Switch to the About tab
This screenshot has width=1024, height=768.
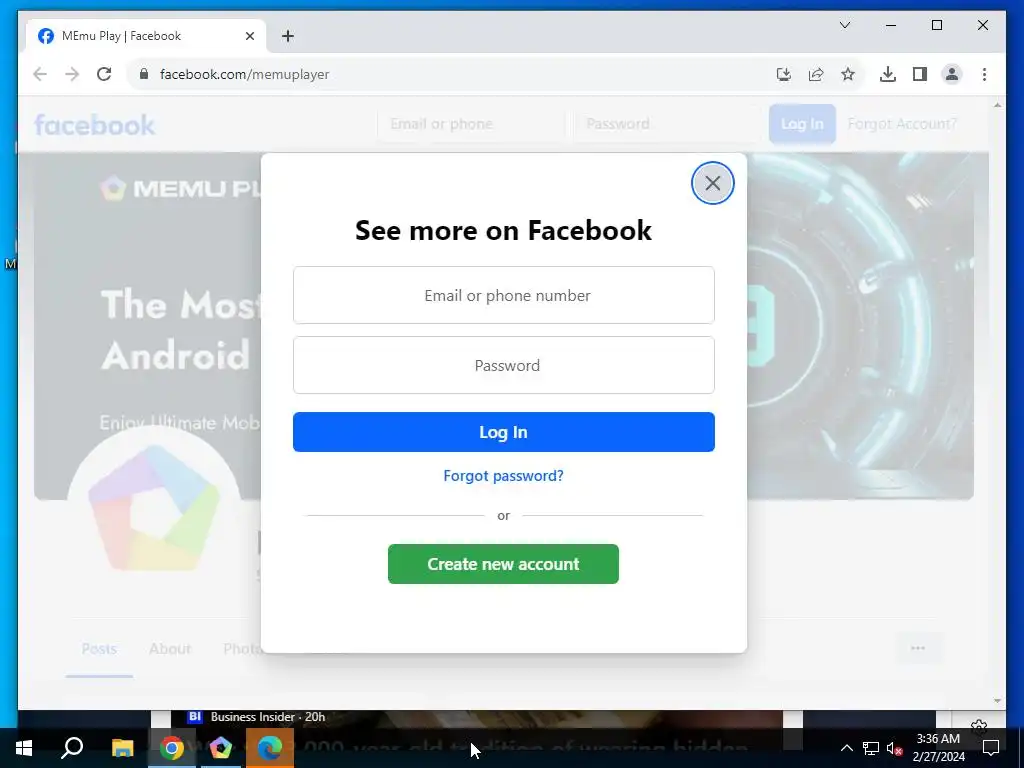[x=170, y=648]
